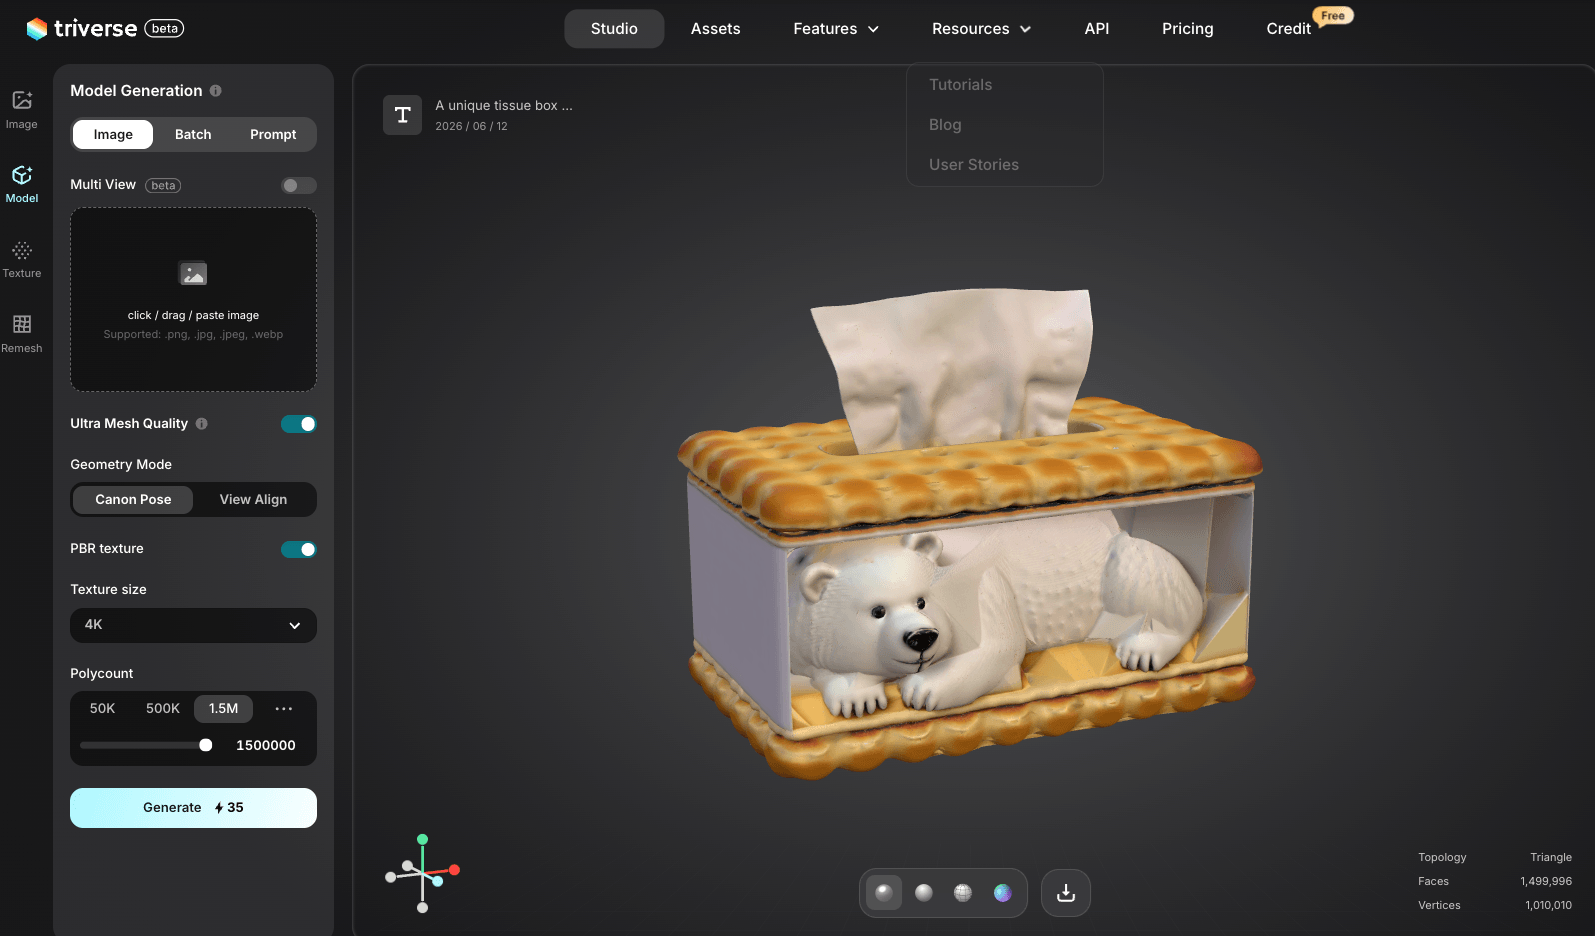Open the Assets nav item
Image resolution: width=1595 pixels, height=936 pixels.
coord(716,29)
